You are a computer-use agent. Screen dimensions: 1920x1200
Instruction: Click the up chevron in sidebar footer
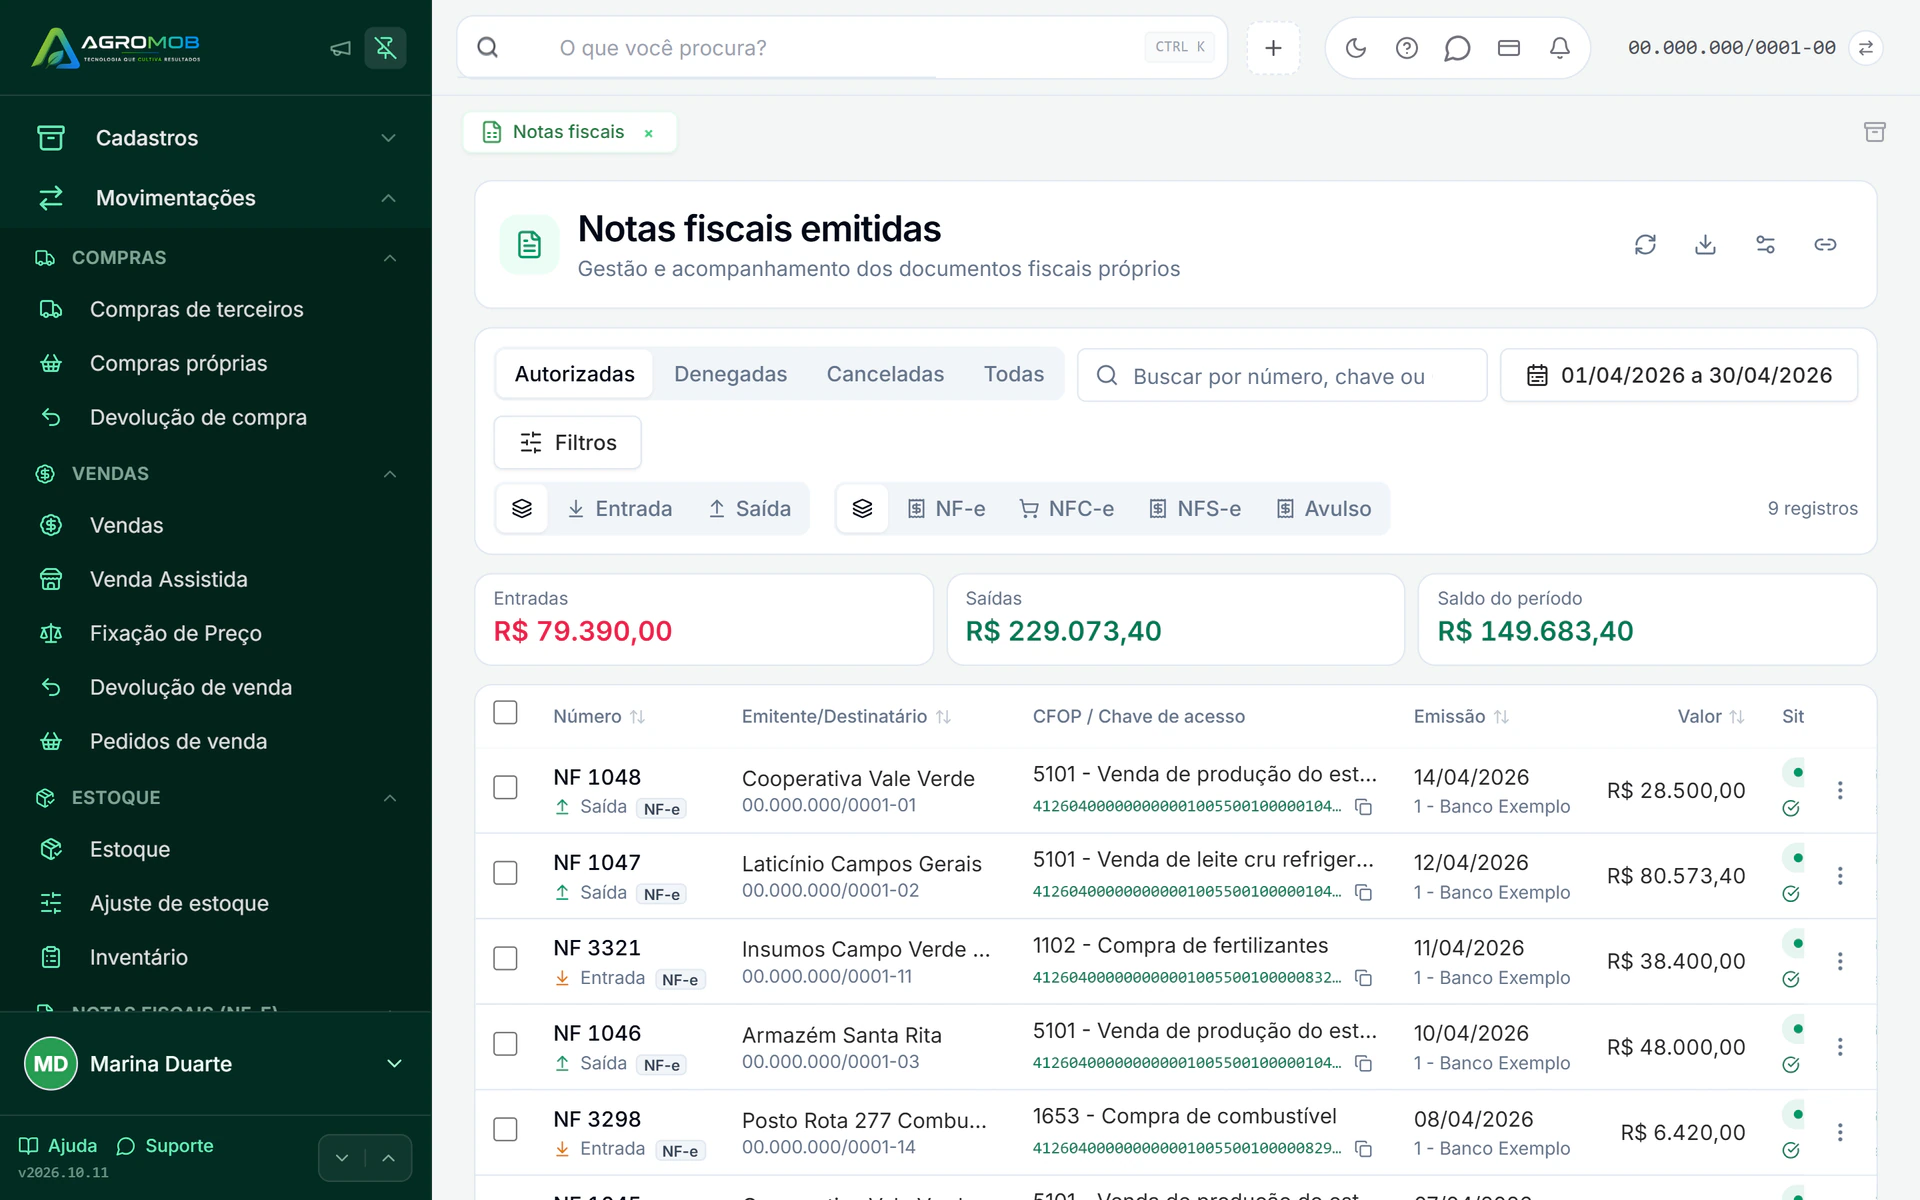point(389,1158)
